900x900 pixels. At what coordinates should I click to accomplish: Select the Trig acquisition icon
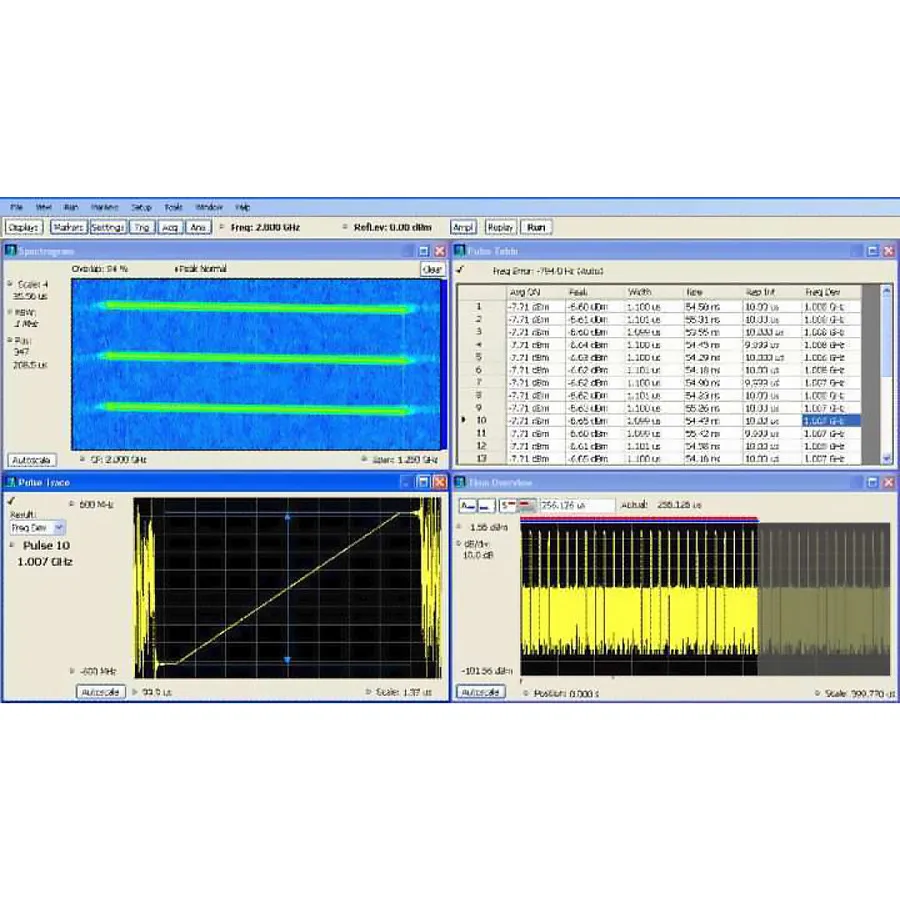(x=140, y=227)
